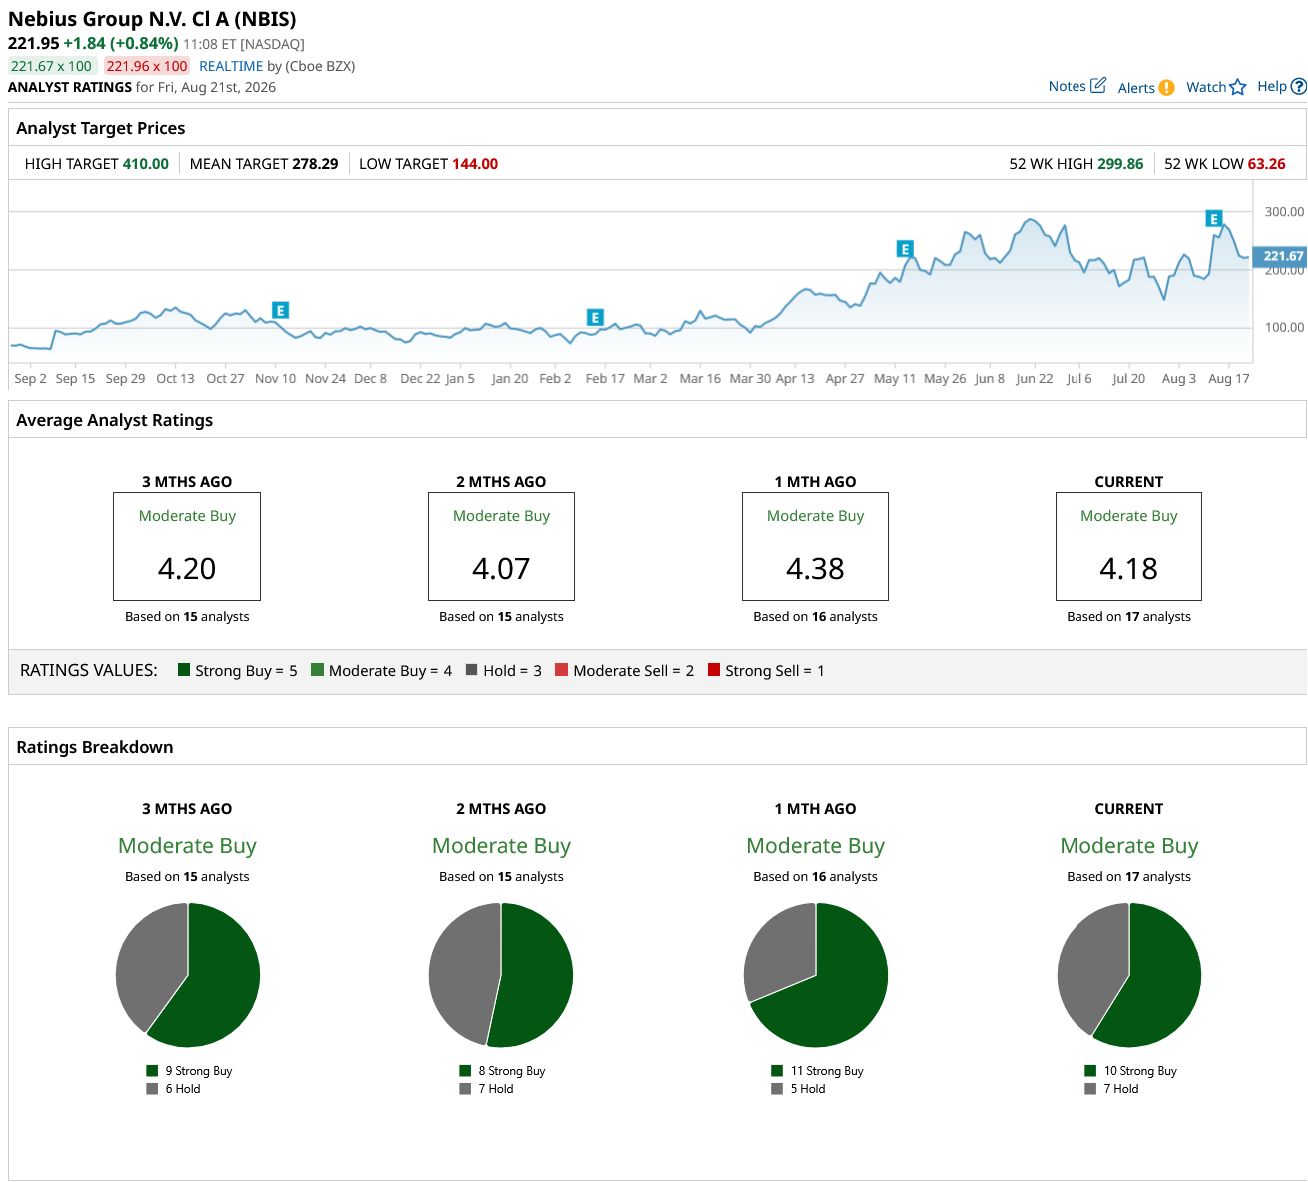Click the green slice of the 1 MTH AGO pie
The width and height of the screenshot is (1308, 1182).
(x=830, y=990)
